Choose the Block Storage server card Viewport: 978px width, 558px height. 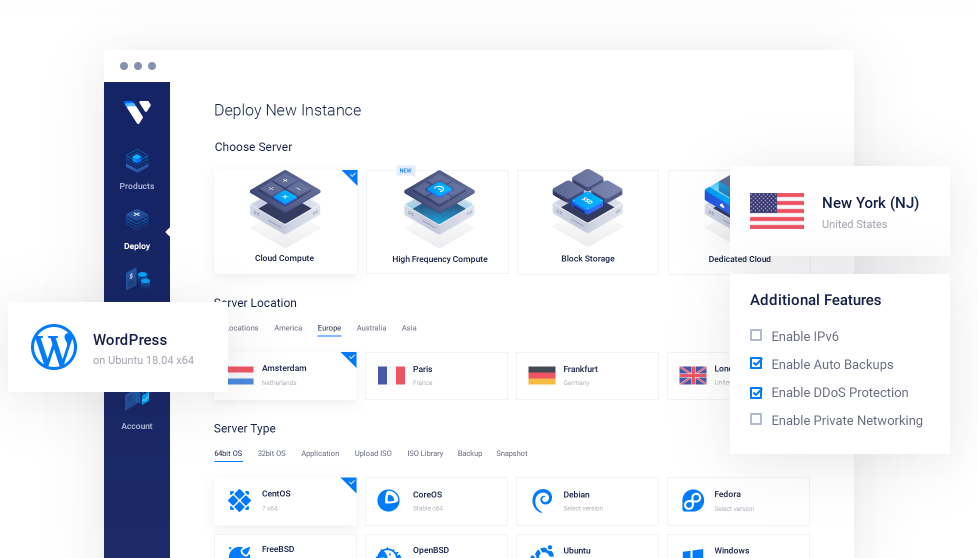click(x=588, y=221)
